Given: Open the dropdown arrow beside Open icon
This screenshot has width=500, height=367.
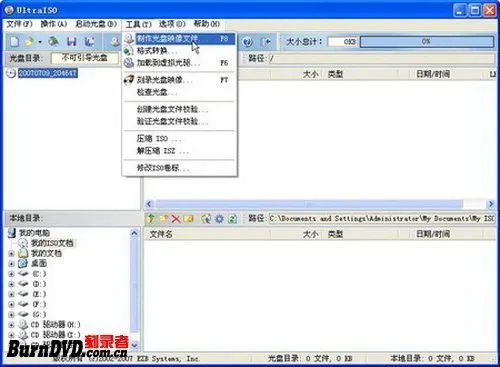Looking at the screenshot, I should point(40,42).
